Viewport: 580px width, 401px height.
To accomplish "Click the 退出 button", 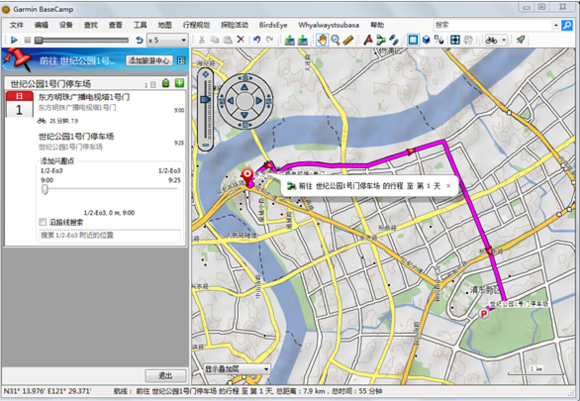I will (x=165, y=375).
